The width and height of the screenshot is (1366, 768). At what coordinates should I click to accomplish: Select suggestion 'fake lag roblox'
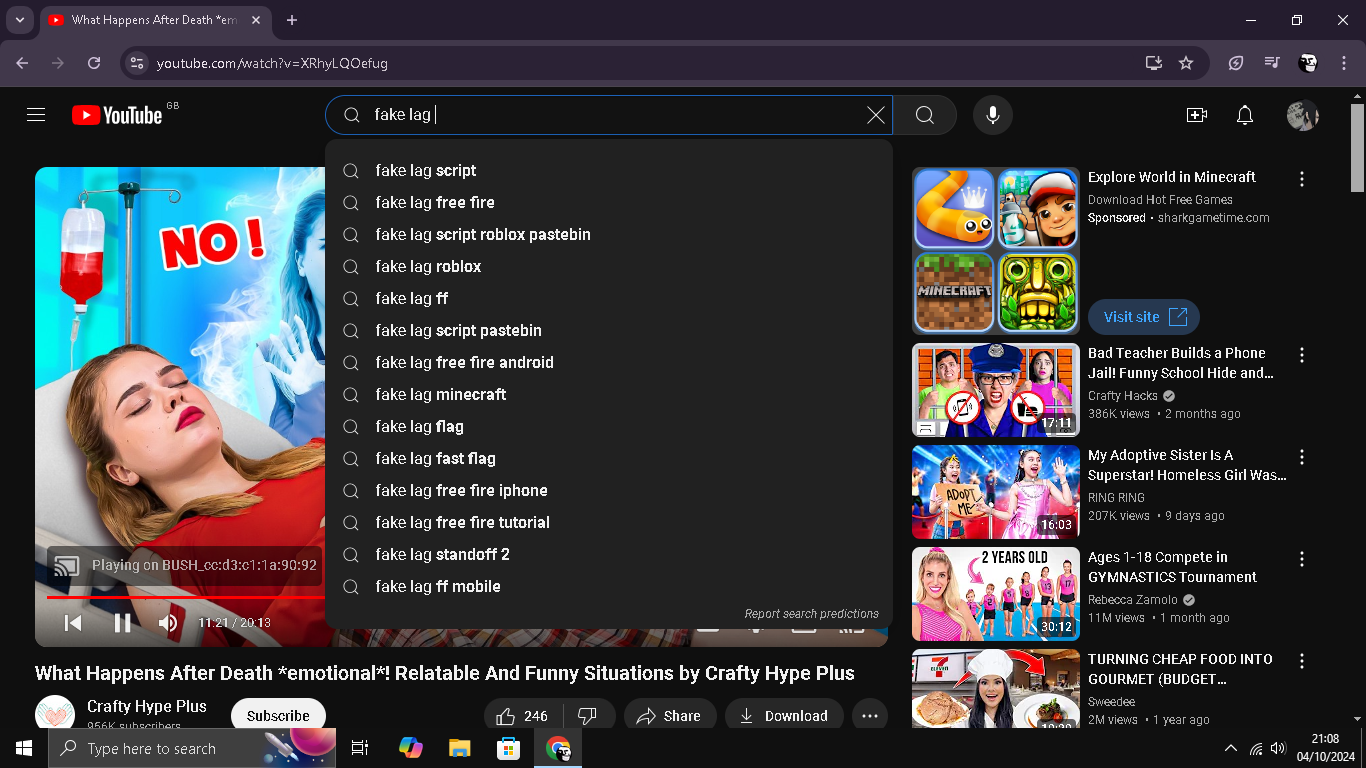(x=609, y=267)
